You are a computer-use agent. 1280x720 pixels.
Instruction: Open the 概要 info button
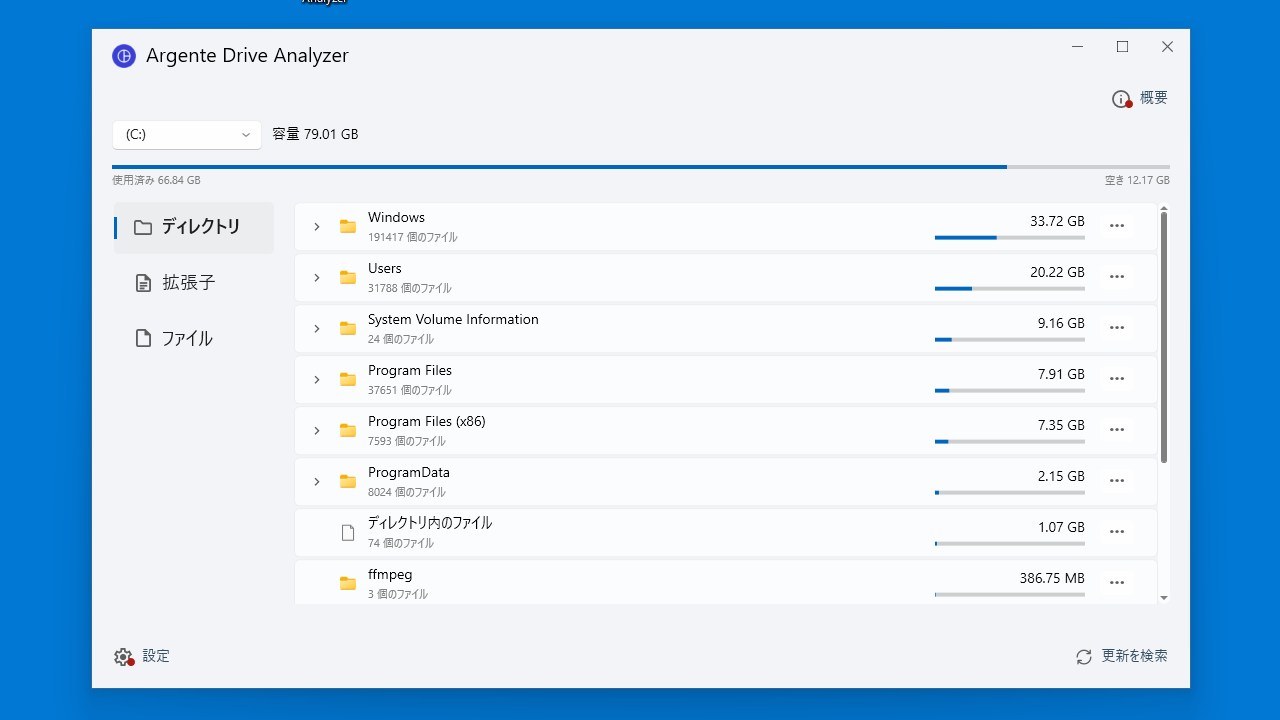point(1140,98)
